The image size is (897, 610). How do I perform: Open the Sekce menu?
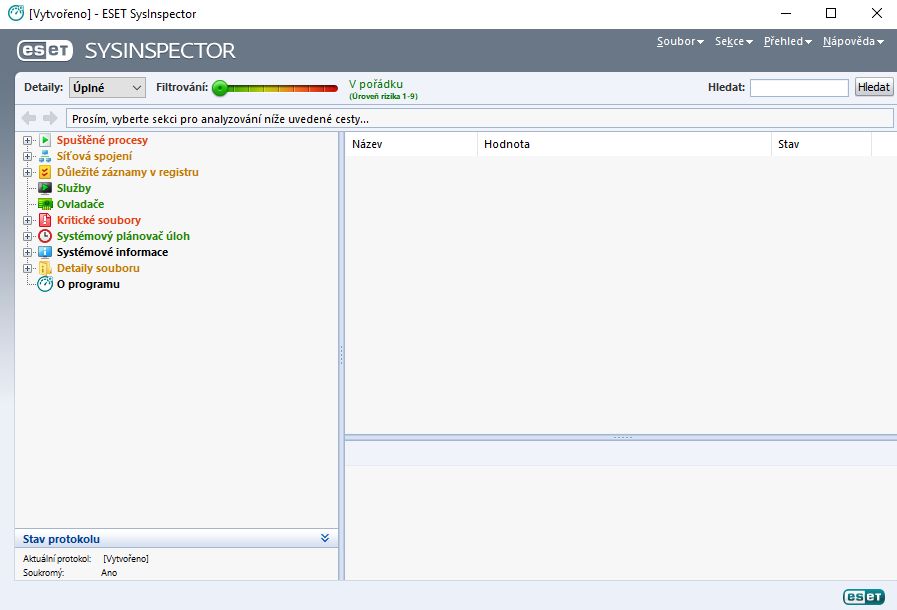[734, 41]
